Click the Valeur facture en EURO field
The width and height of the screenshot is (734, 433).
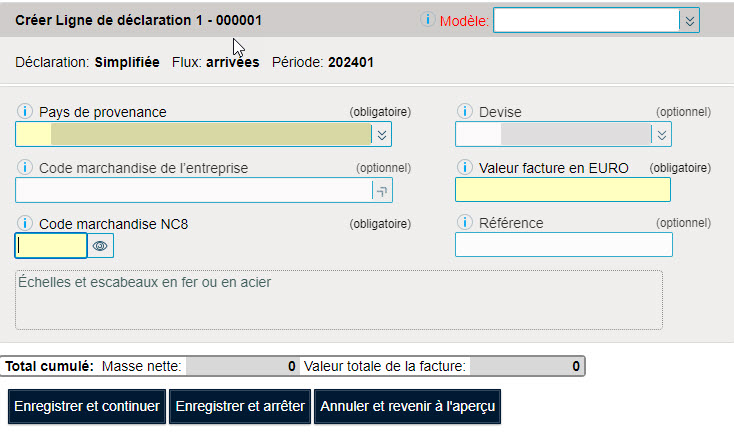pyautogui.click(x=563, y=190)
